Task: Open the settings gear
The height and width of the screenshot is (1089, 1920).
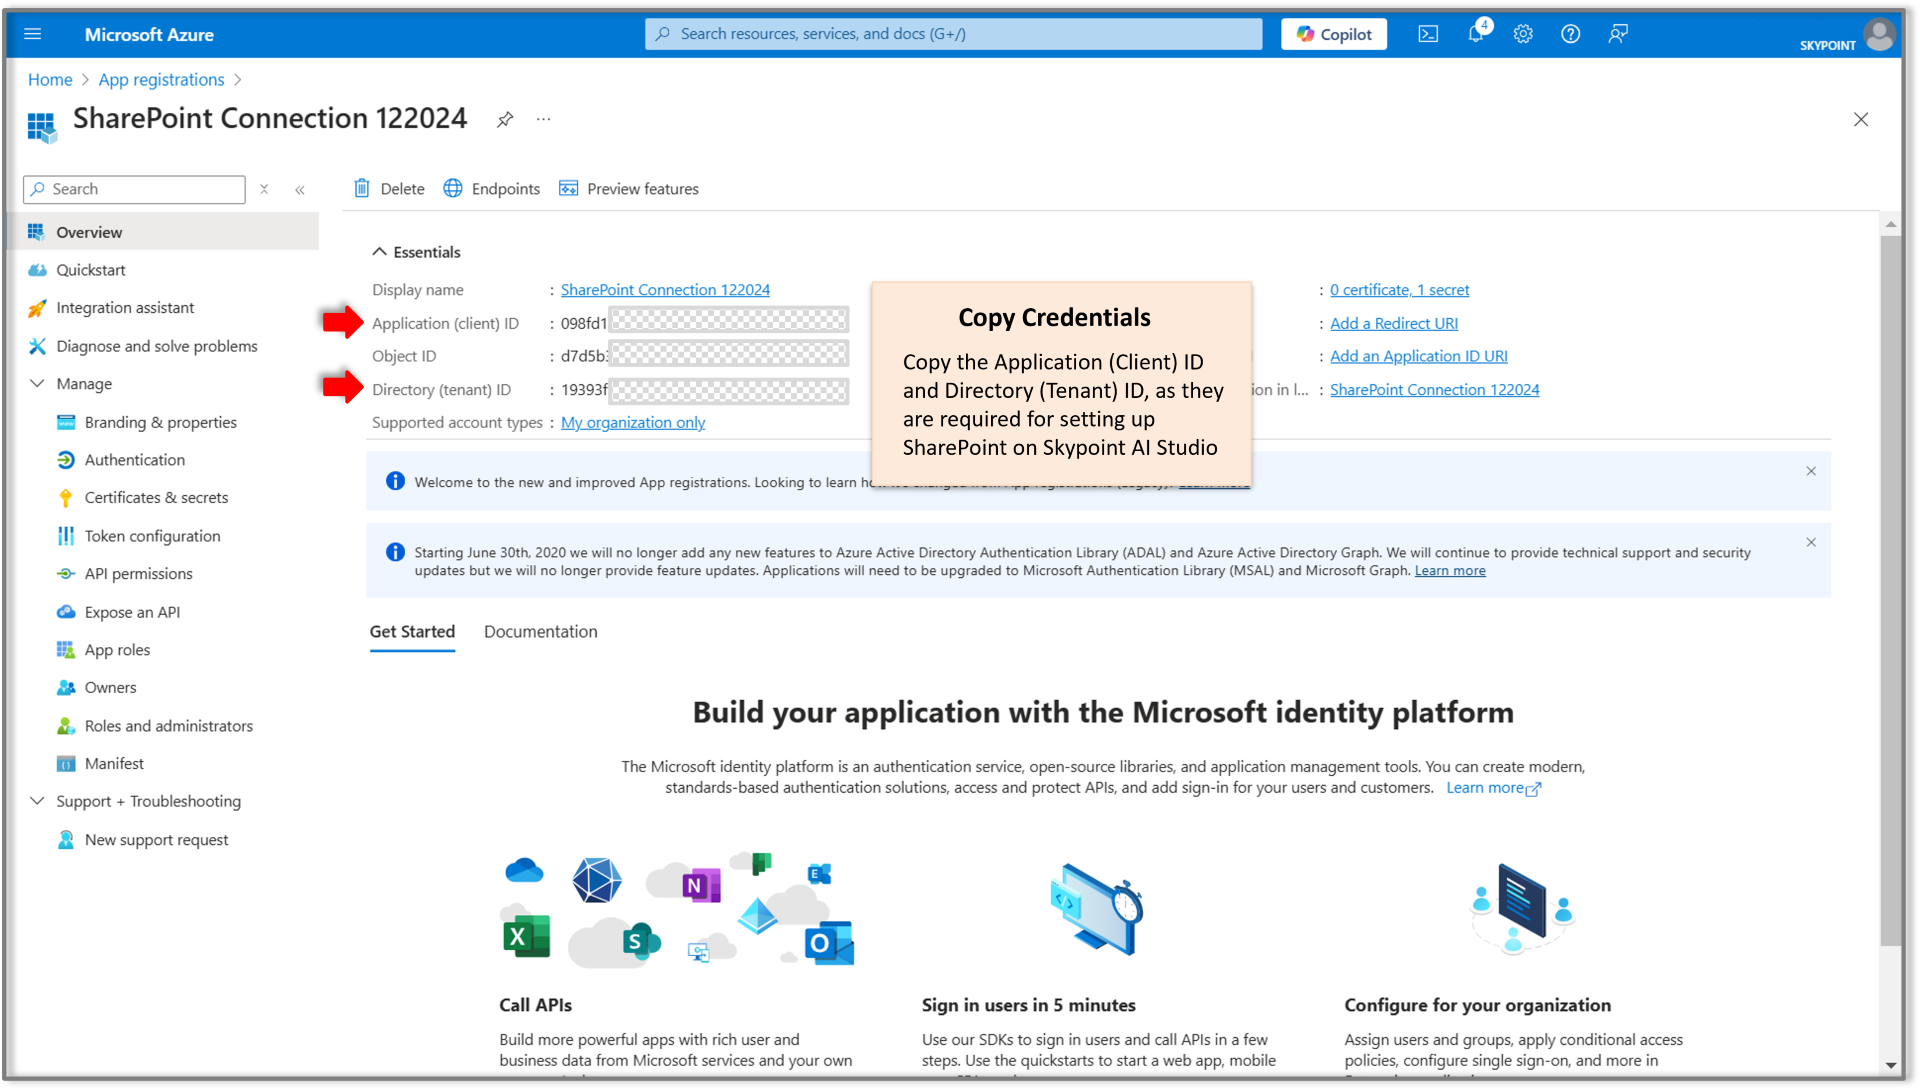Action: 1522,33
